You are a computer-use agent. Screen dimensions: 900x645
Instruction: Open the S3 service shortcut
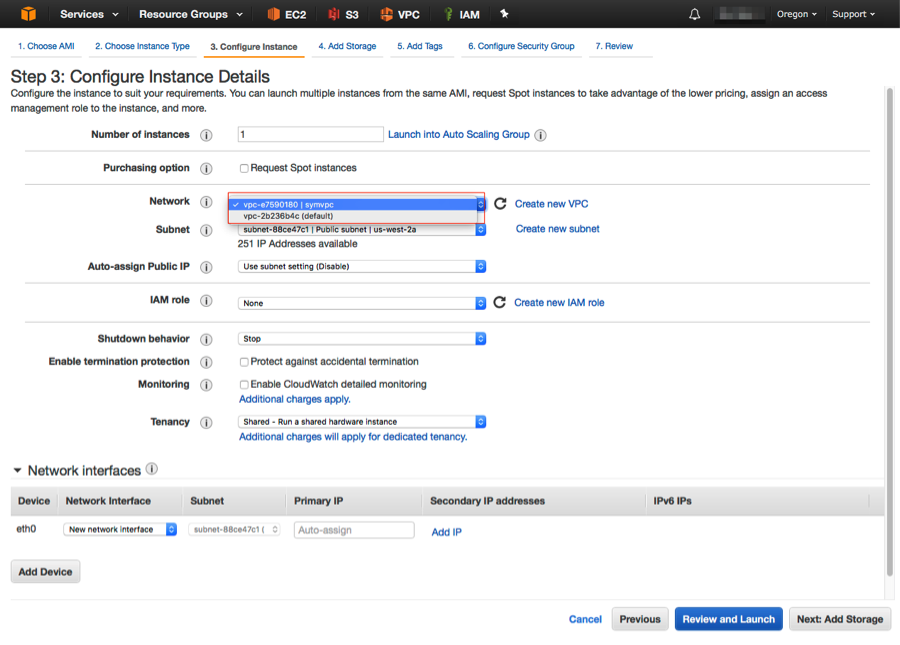[x=343, y=15]
